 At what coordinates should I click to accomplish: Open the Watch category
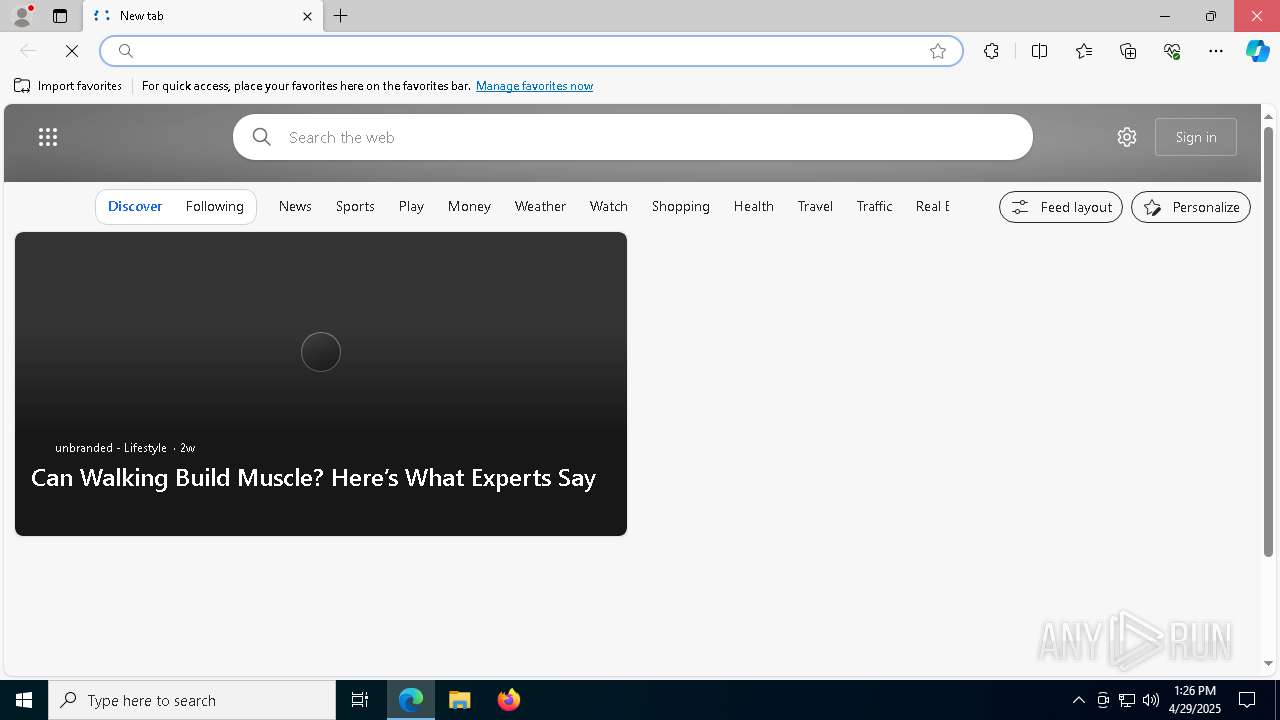pos(609,206)
